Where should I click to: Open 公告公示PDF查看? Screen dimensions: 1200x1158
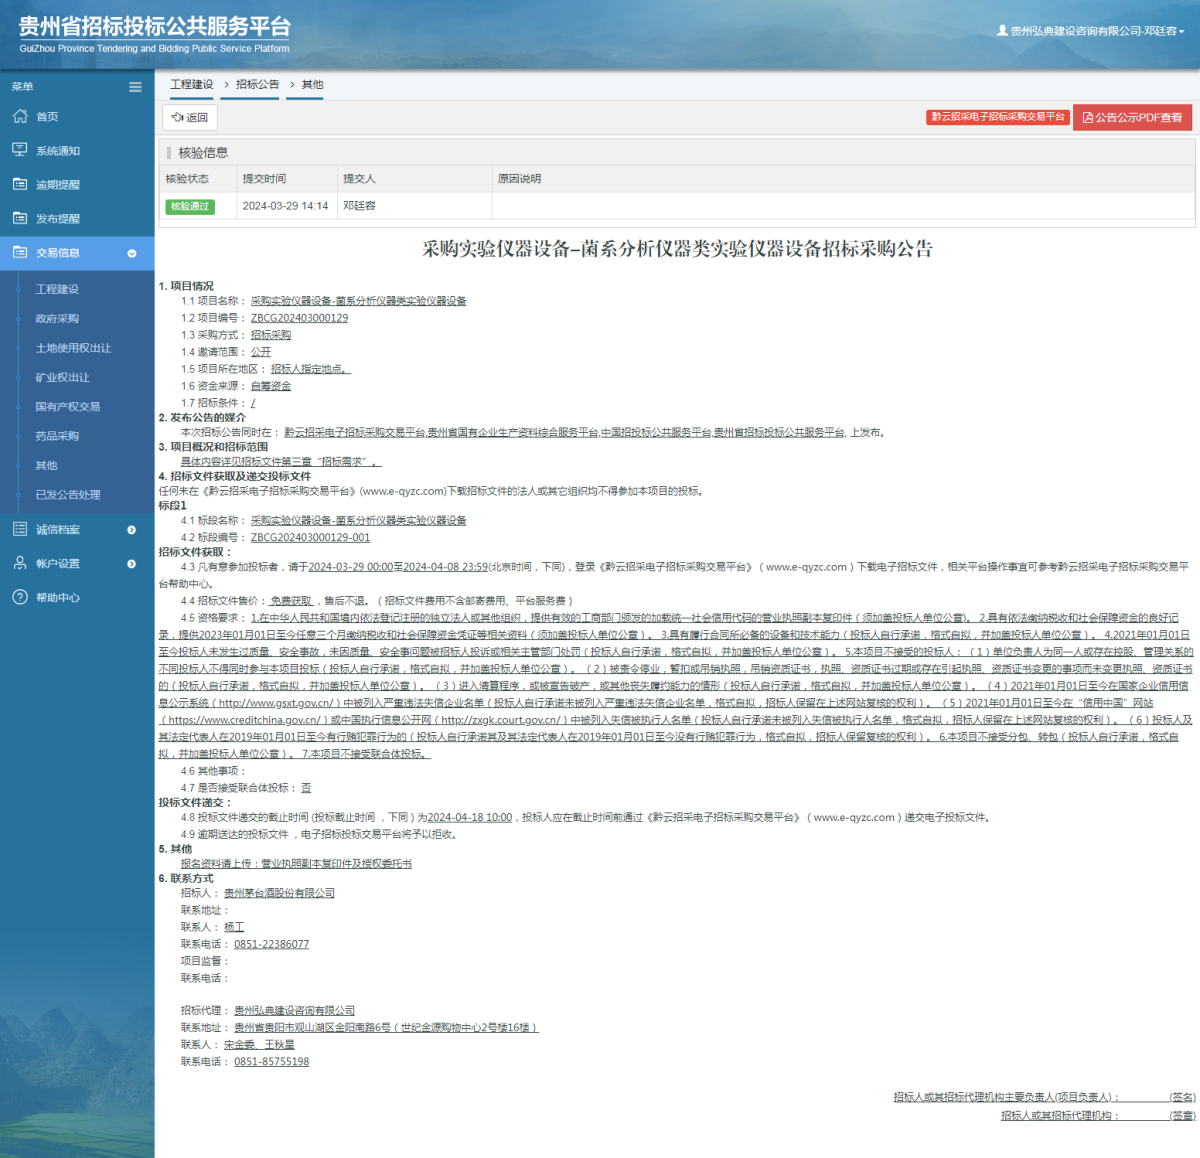click(1132, 117)
